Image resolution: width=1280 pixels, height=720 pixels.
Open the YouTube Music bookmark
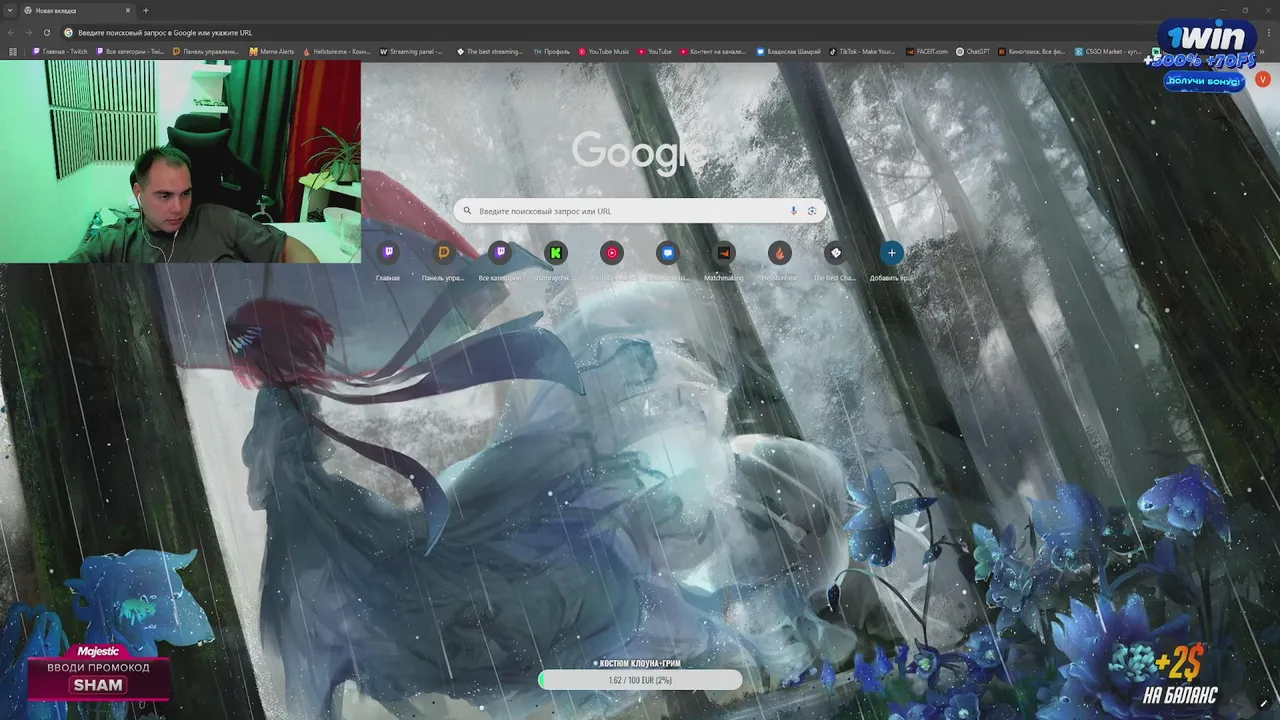pyautogui.click(x=605, y=51)
